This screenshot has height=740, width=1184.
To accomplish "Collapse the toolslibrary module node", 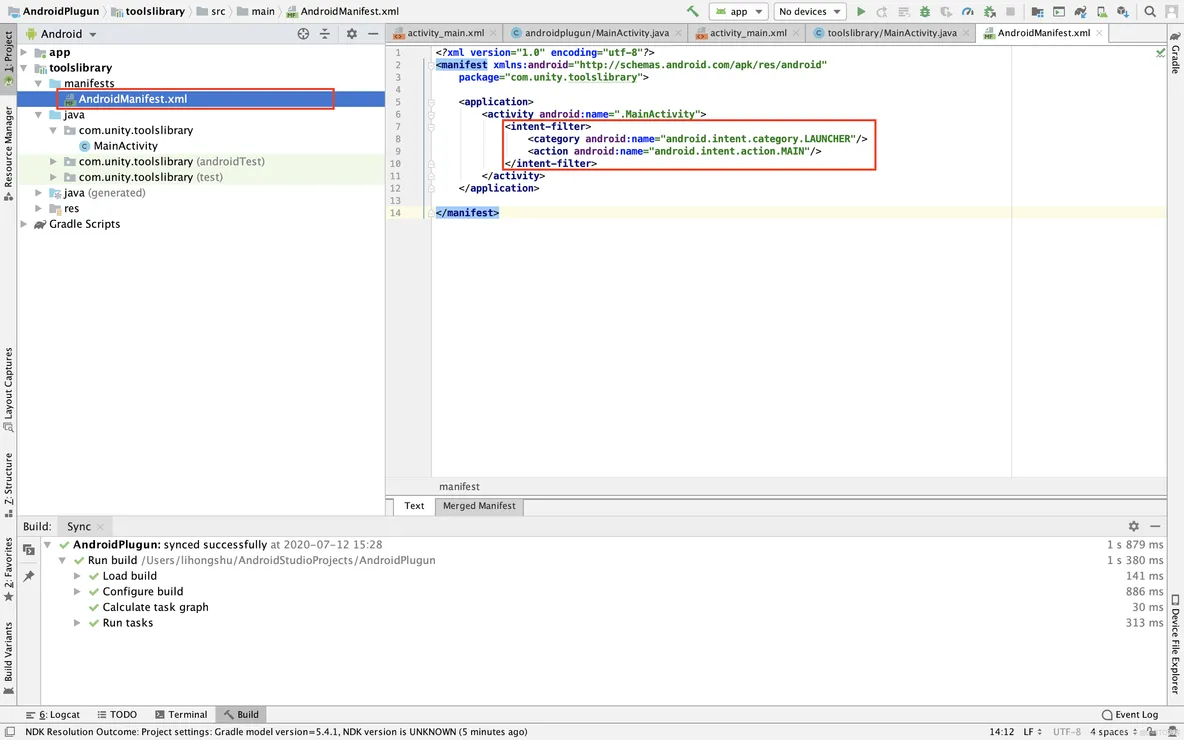I will pos(23,68).
